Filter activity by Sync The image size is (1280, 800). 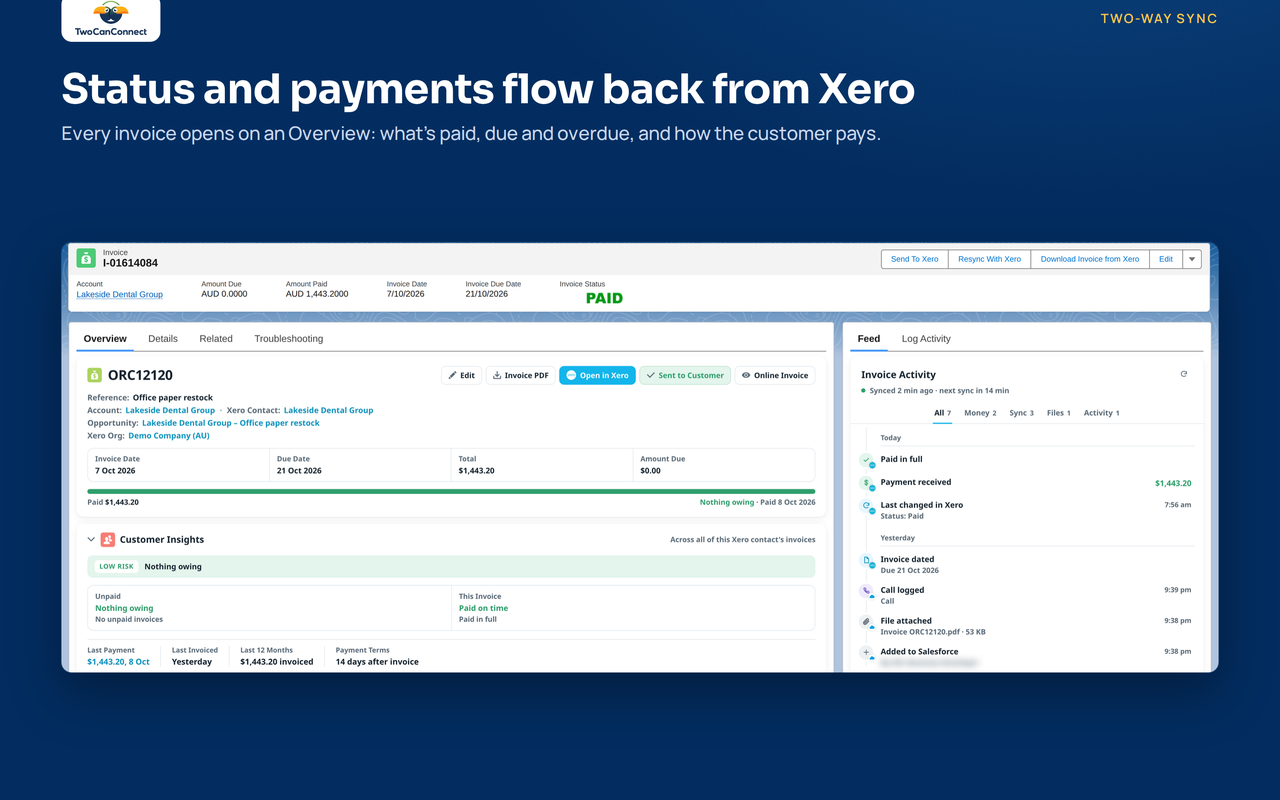point(1021,413)
